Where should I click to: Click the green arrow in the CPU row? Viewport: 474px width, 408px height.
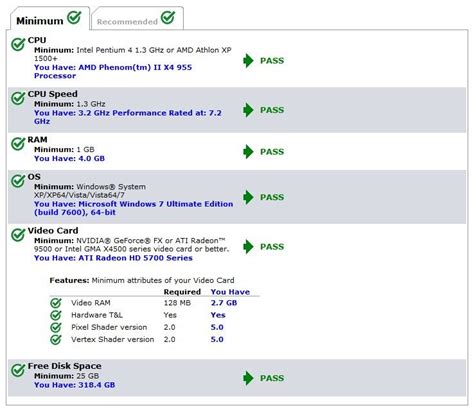[248, 60]
